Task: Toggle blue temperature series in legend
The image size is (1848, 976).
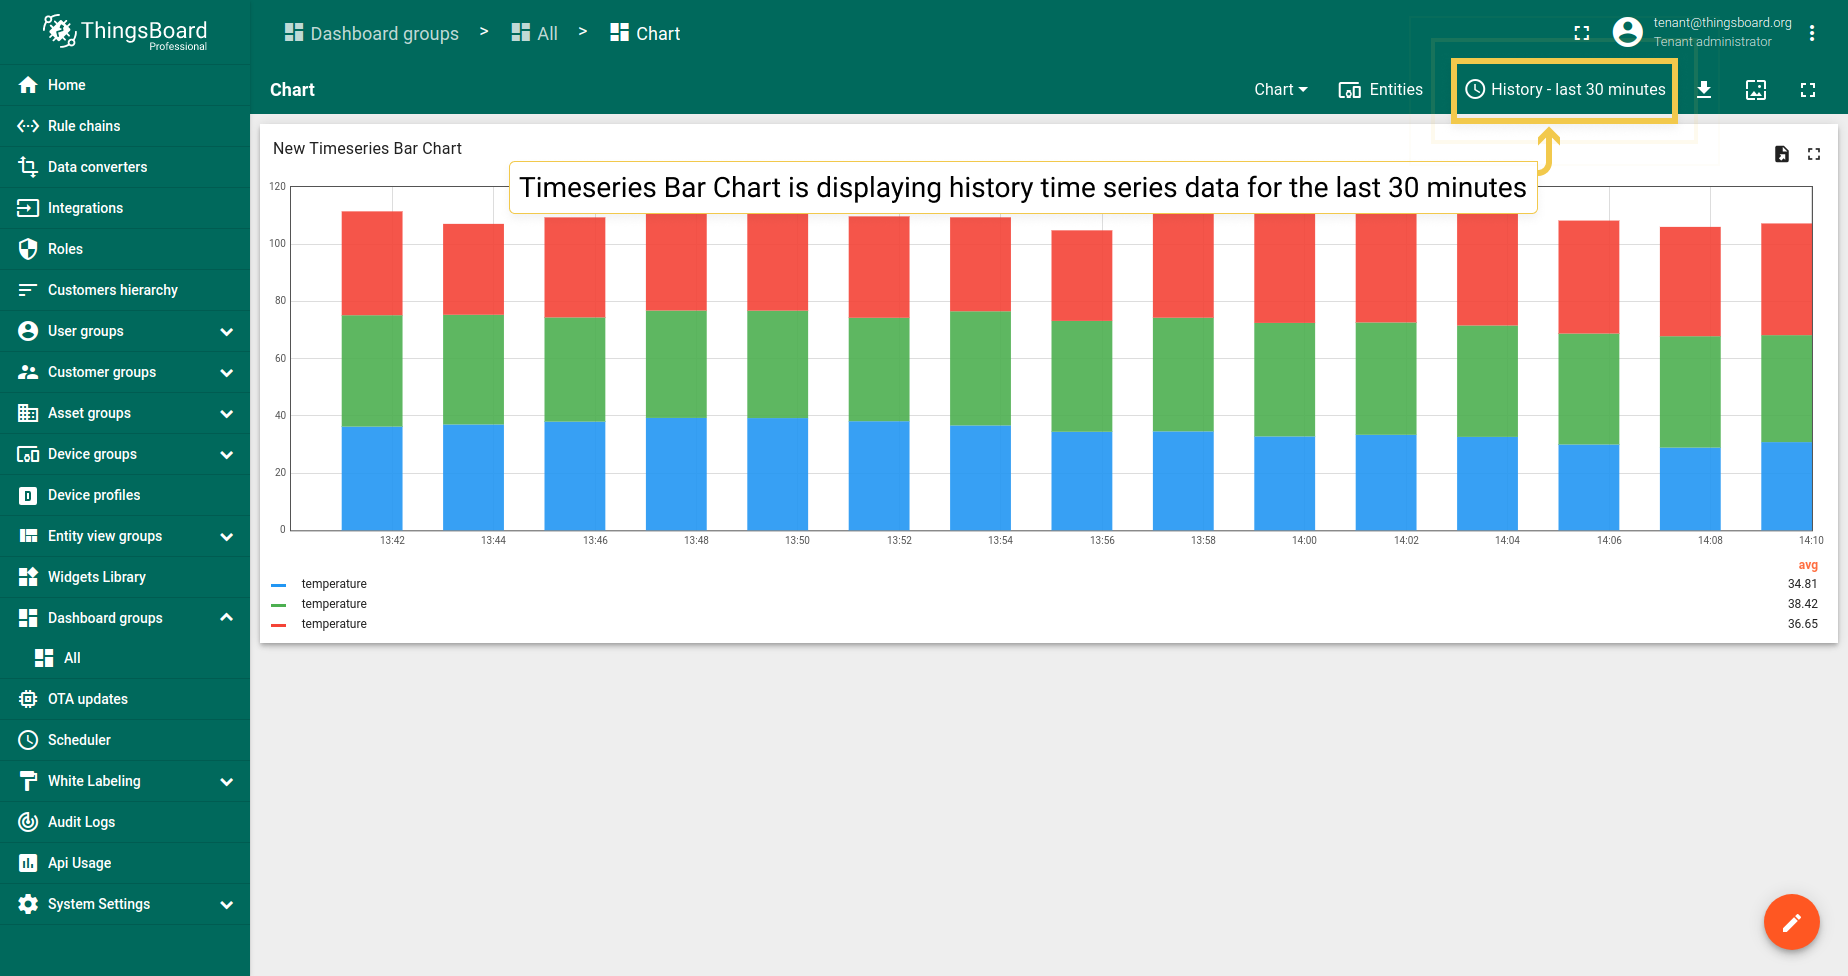Action: point(334,584)
